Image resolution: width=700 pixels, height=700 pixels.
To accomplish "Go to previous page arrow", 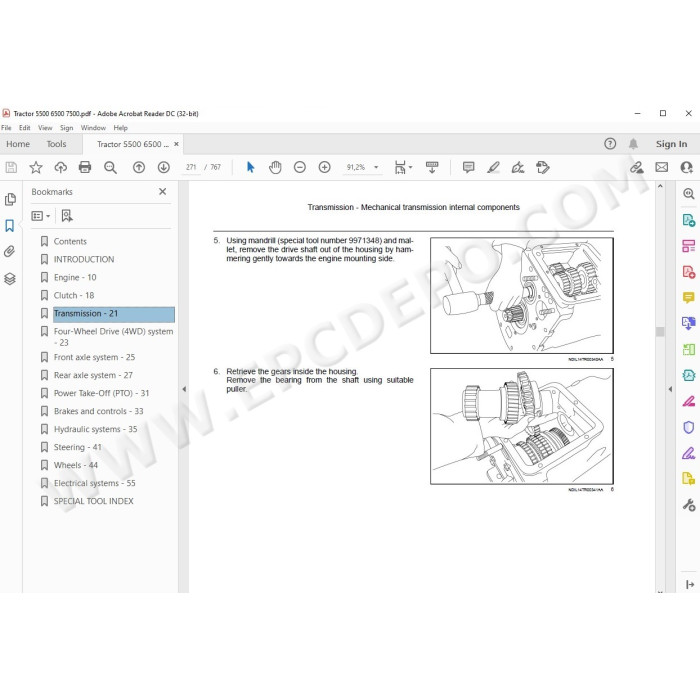I will click(139, 167).
